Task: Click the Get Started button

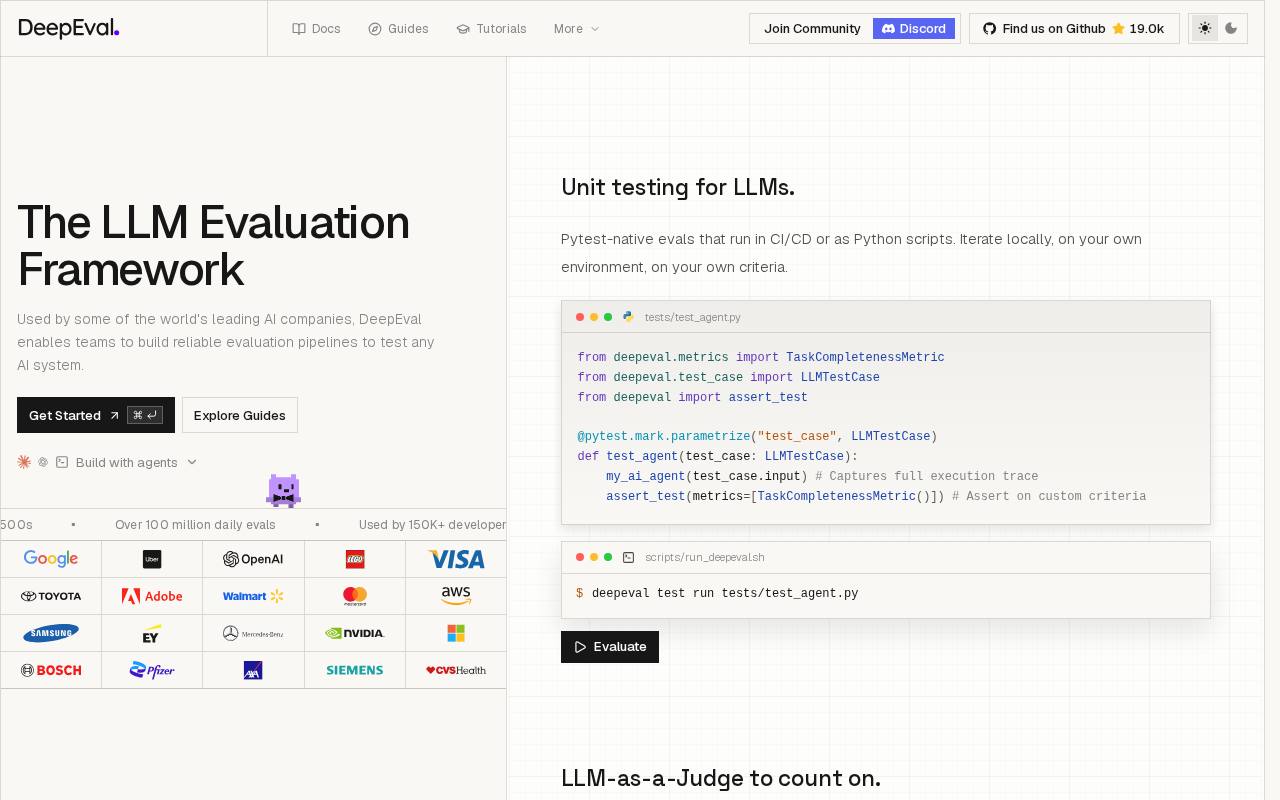Action: 96,415
